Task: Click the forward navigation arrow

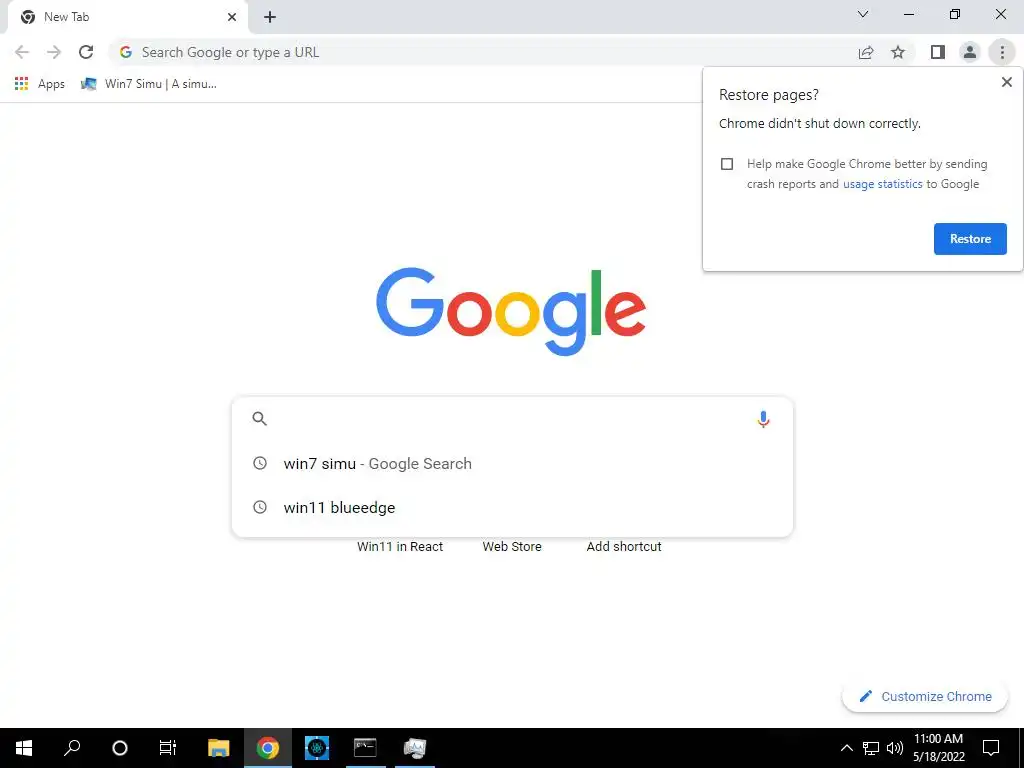Action: (x=54, y=52)
